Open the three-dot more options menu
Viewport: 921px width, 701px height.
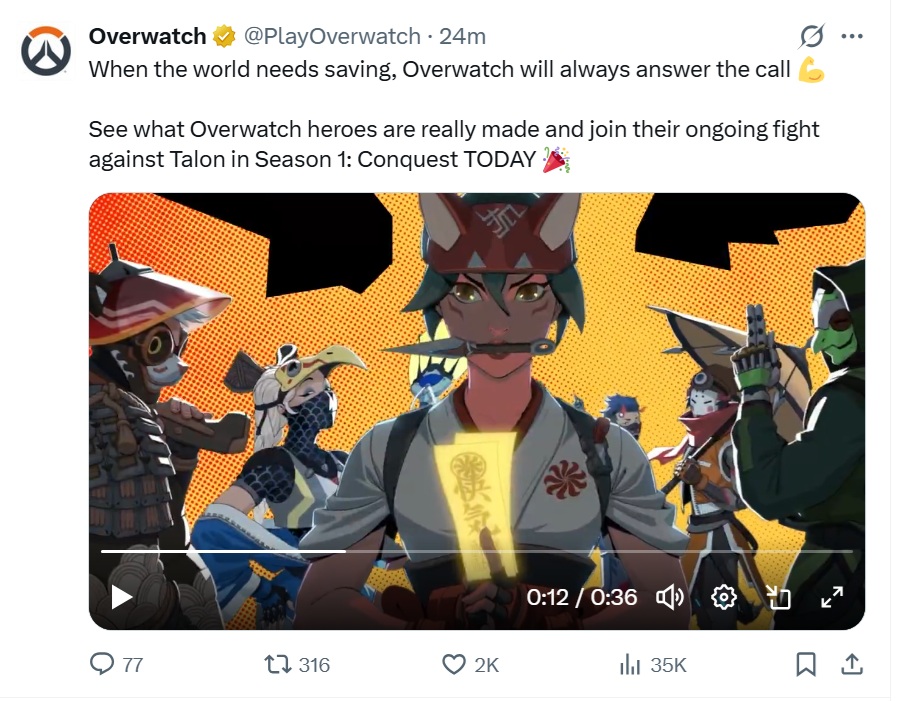coord(852,36)
